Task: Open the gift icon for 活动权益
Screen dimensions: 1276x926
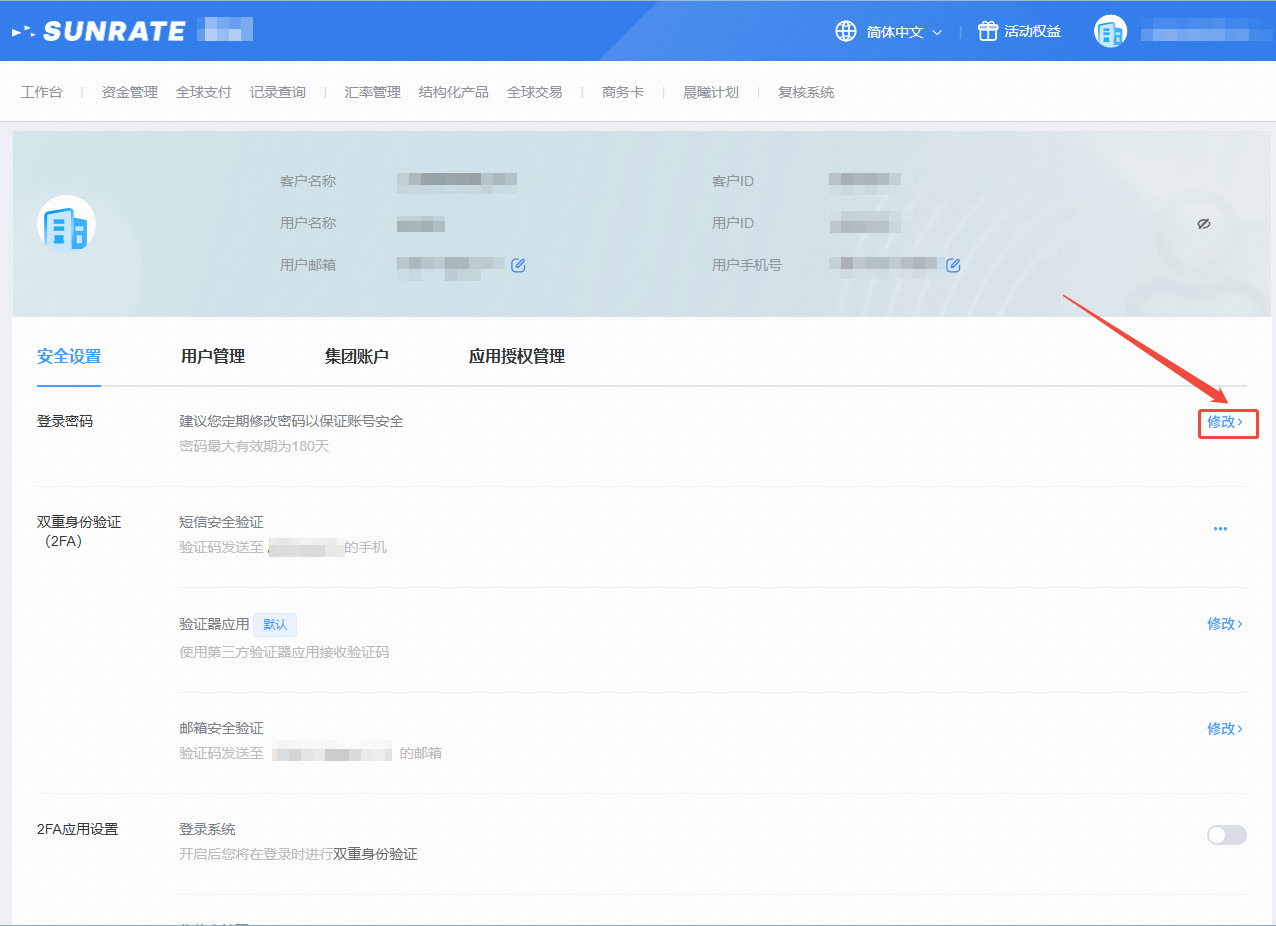Action: click(x=988, y=31)
